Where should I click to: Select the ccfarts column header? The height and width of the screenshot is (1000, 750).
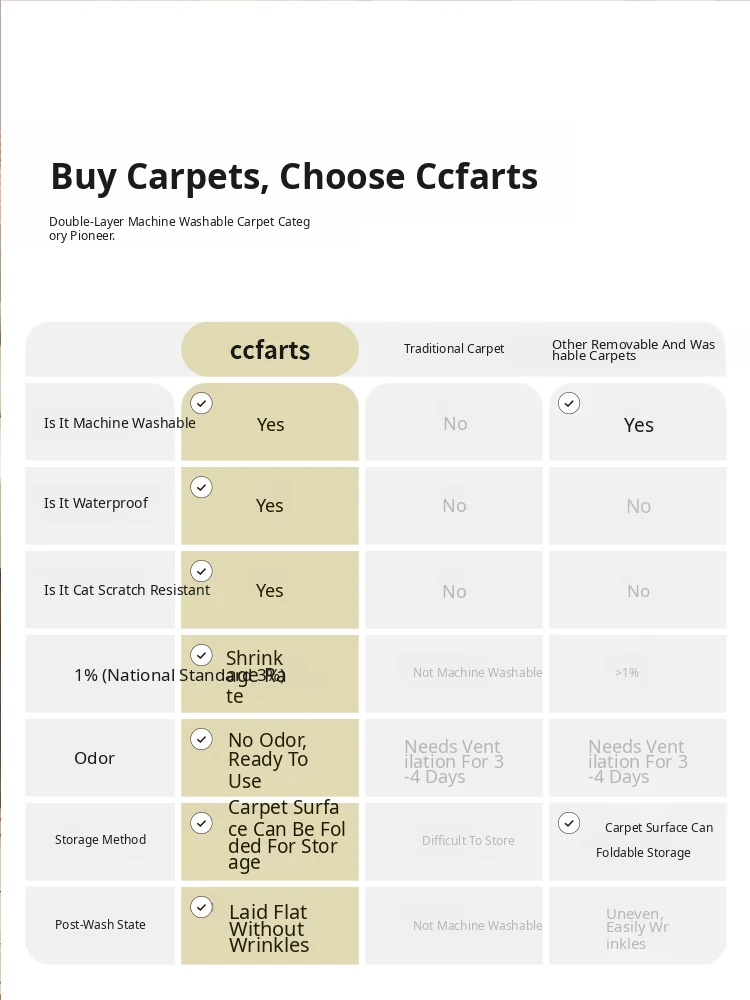270,349
